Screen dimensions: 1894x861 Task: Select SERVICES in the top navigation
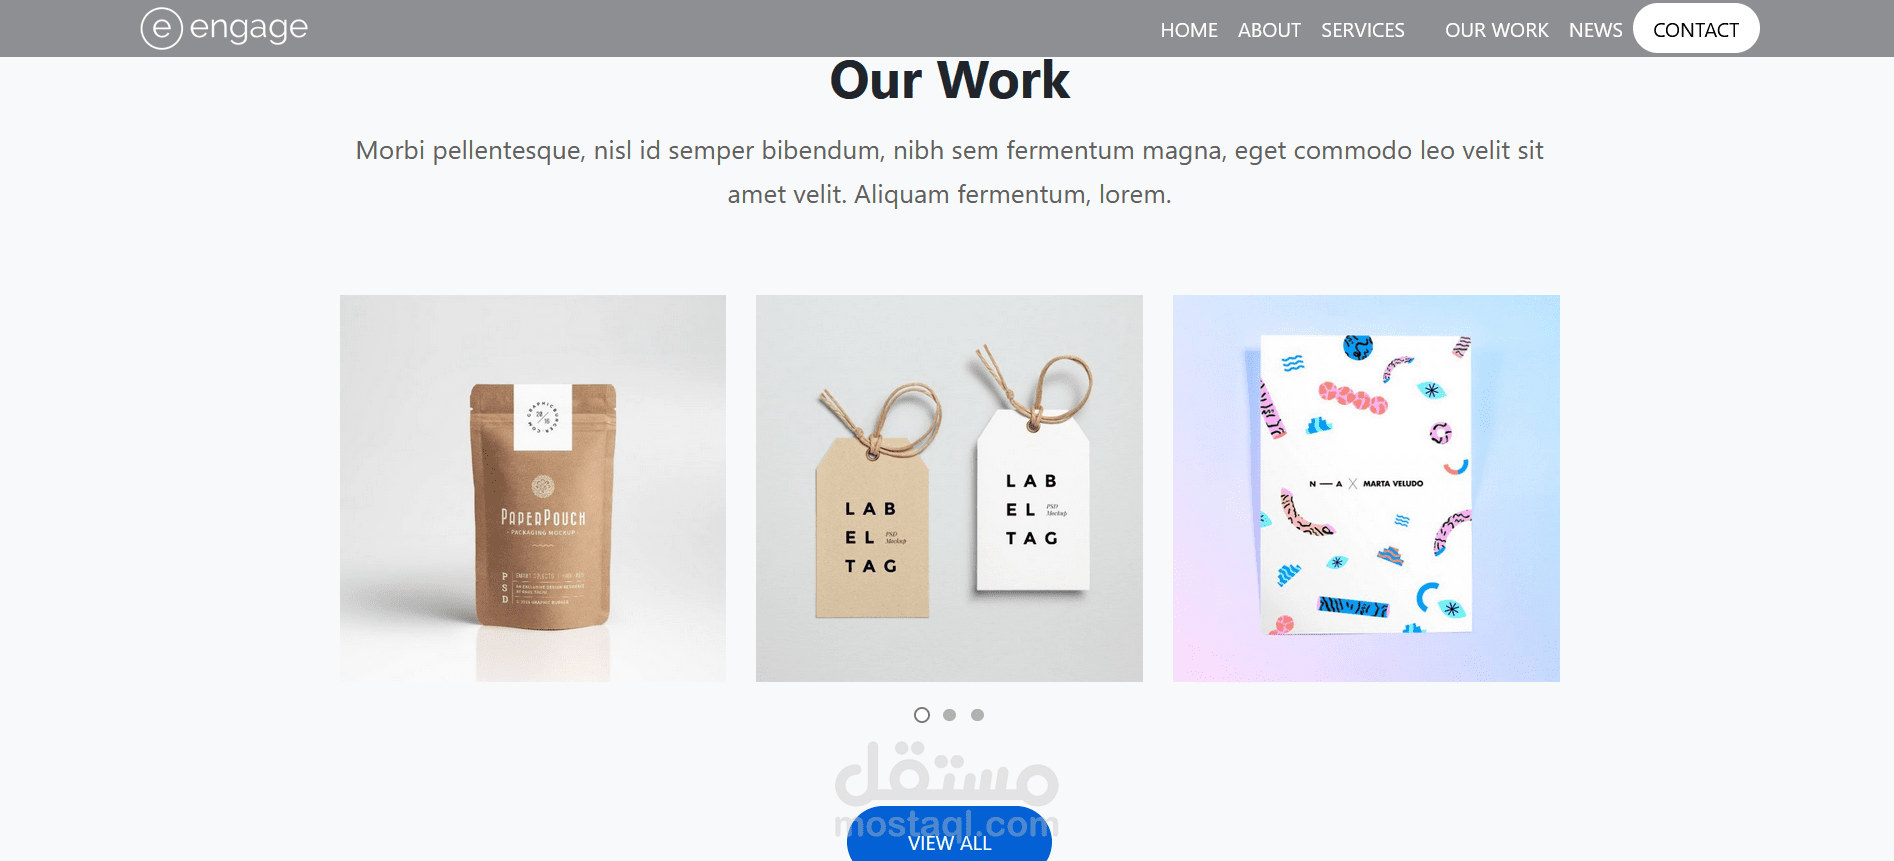[1363, 30]
